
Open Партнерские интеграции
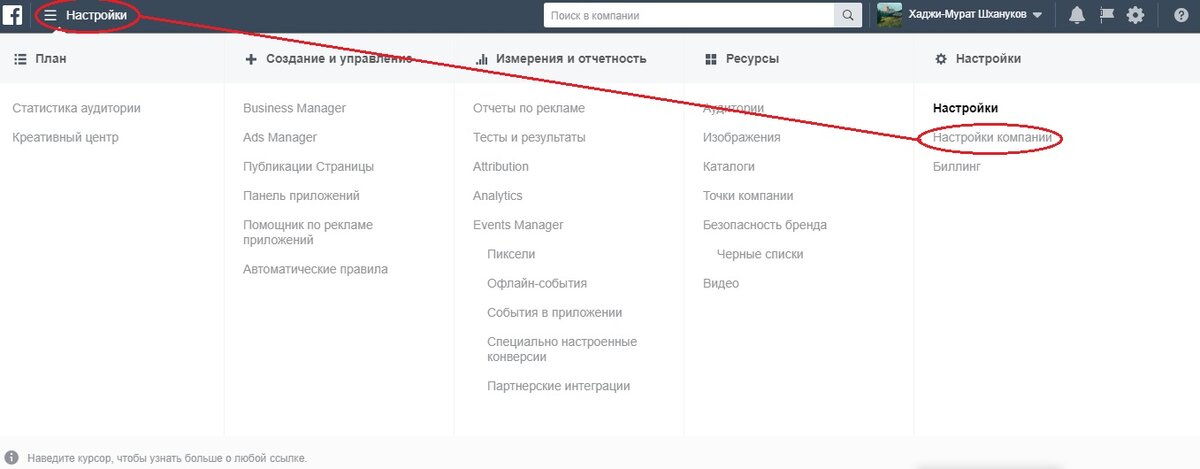[x=559, y=386]
